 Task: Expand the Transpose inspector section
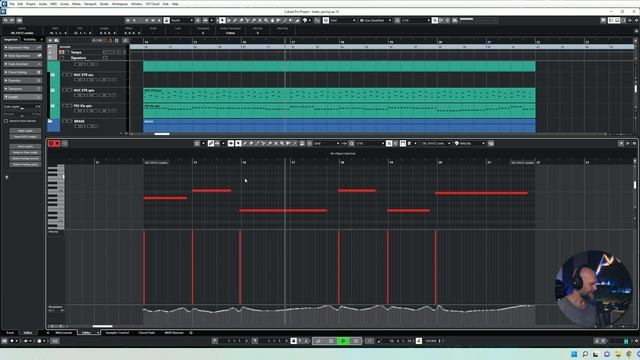coord(22,89)
